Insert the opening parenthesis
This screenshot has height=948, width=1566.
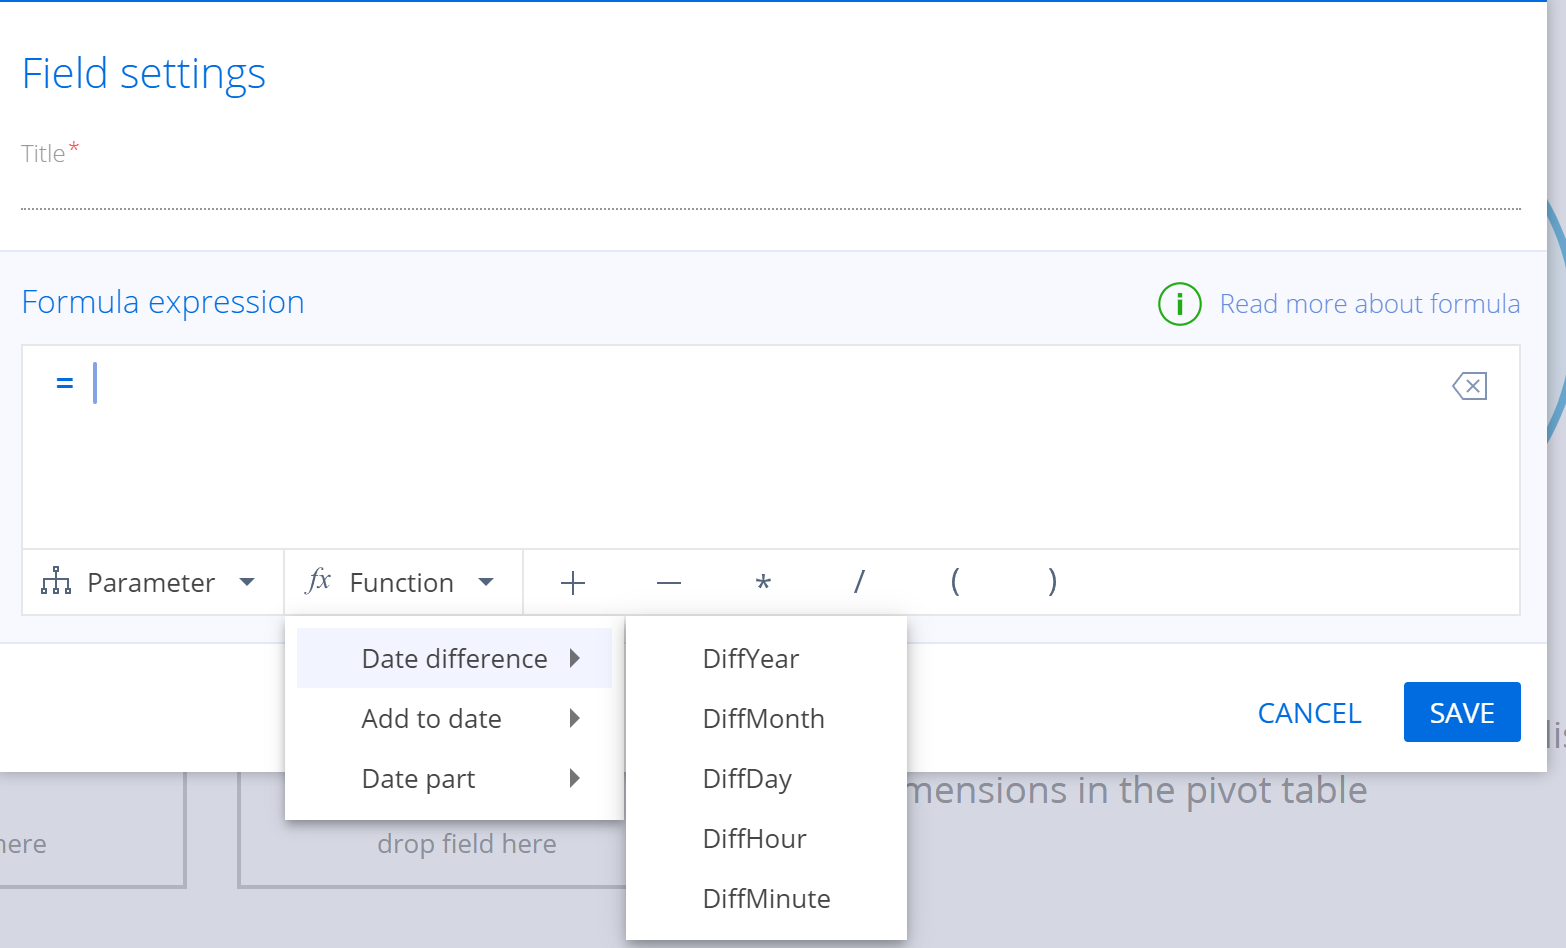click(x=954, y=582)
